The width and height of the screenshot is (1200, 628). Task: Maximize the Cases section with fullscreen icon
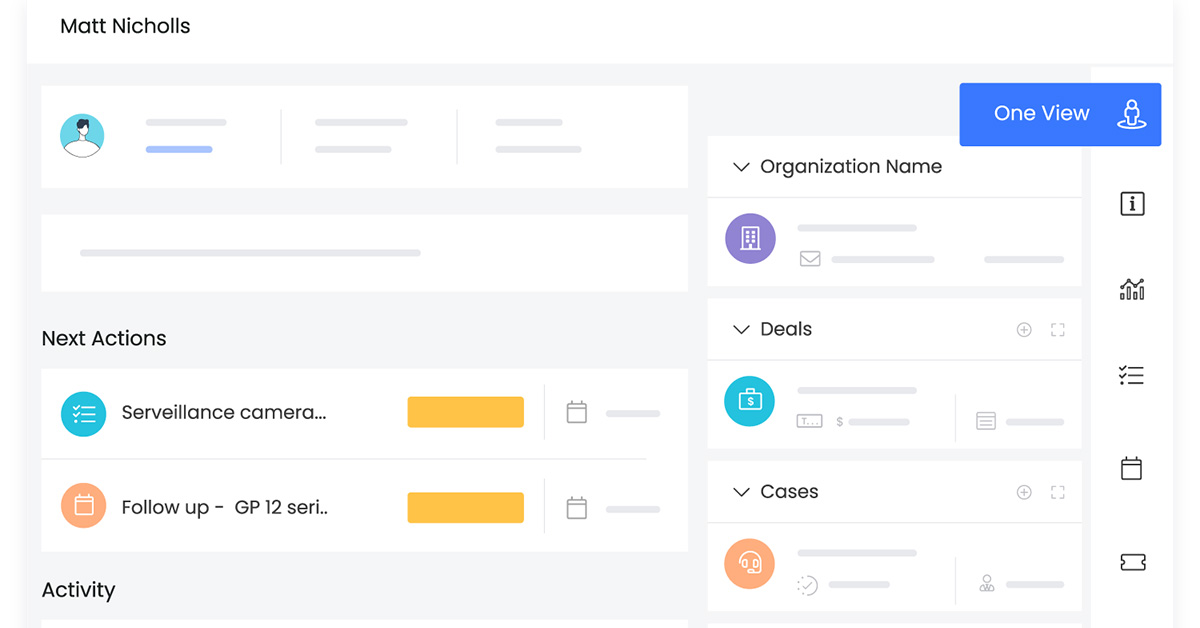(1058, 492)
